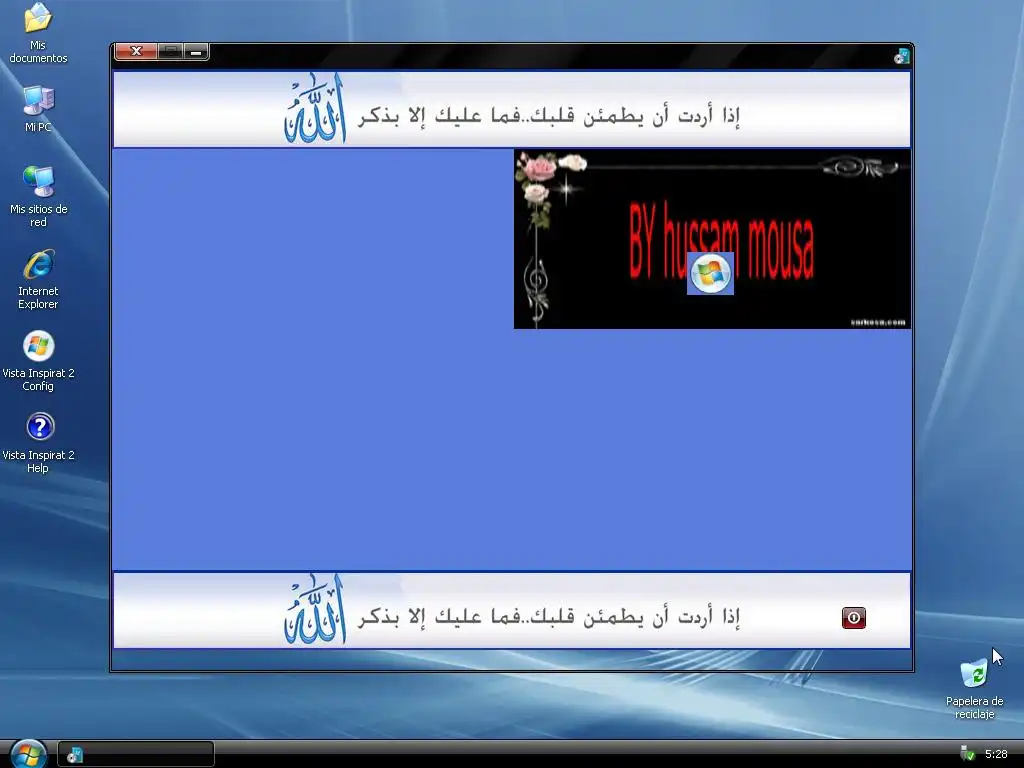
Task: Click the Allah calligraphy in top banner
Action: [315, 108]
